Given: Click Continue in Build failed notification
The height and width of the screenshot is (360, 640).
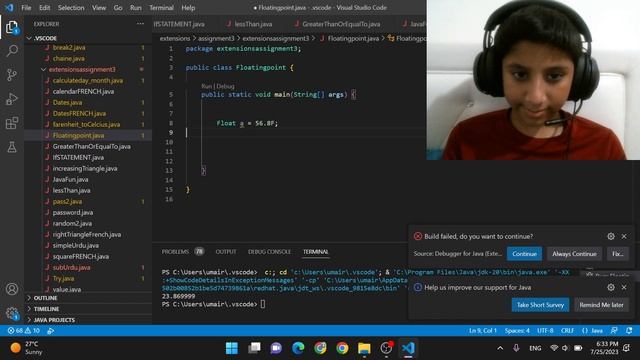Looking at the screenshot, I should 524,253.
